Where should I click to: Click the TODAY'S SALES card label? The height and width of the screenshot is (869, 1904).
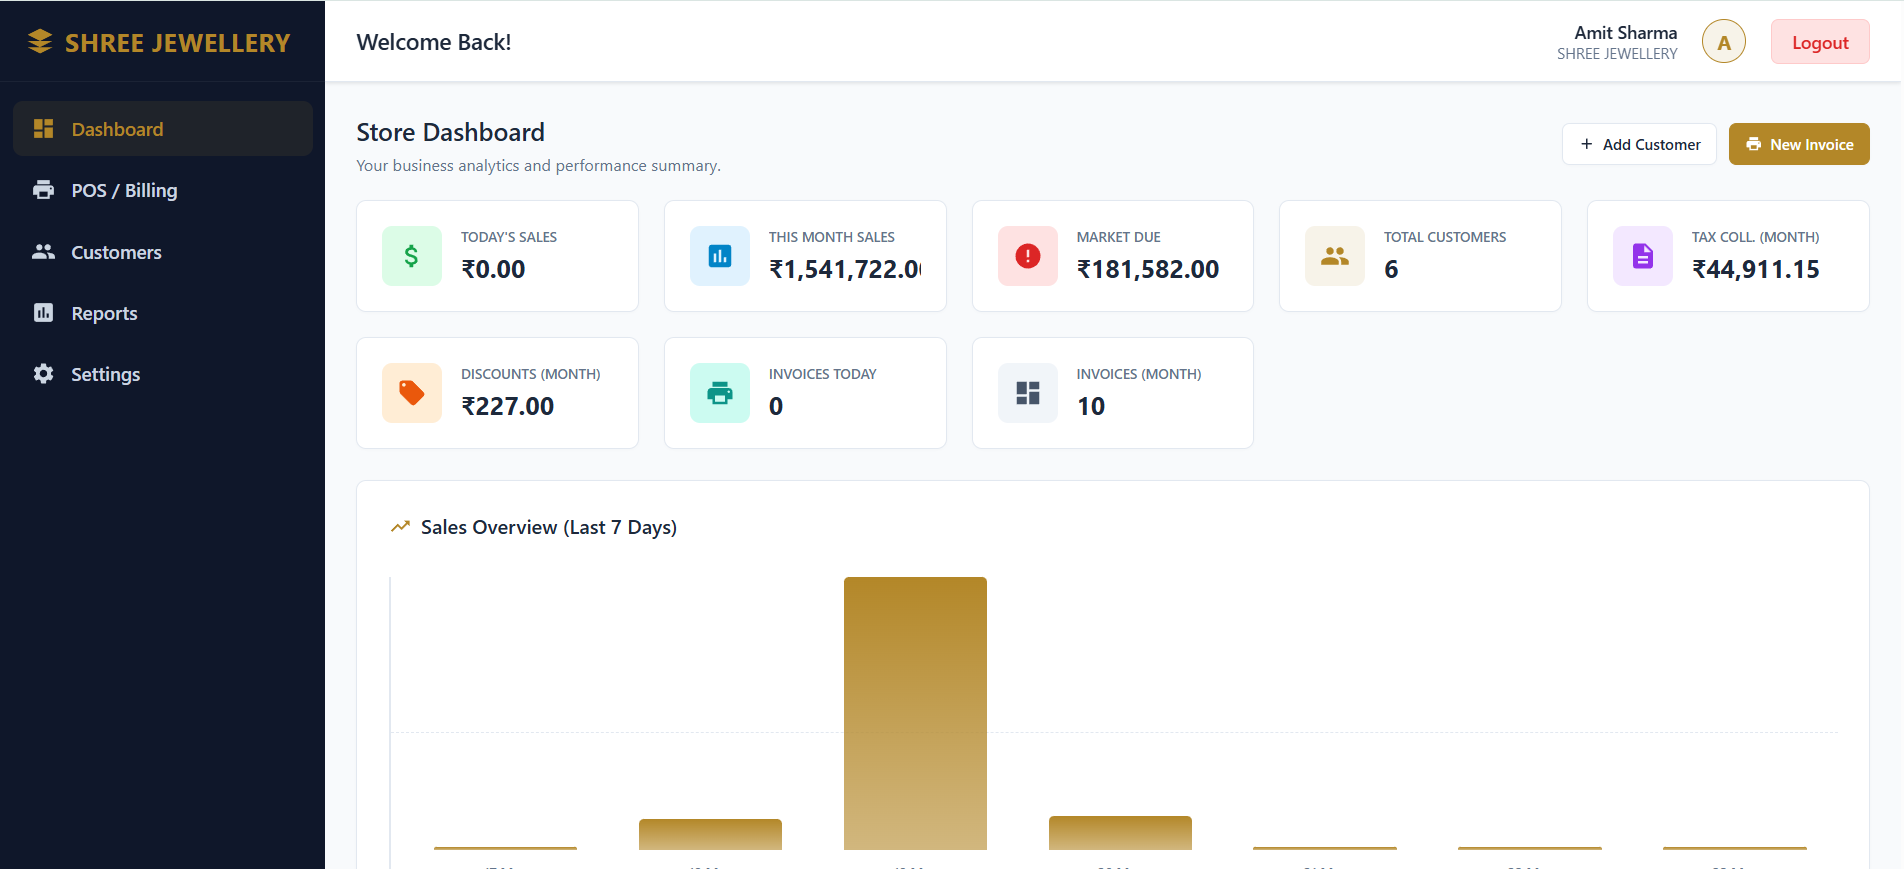(509, 237)
